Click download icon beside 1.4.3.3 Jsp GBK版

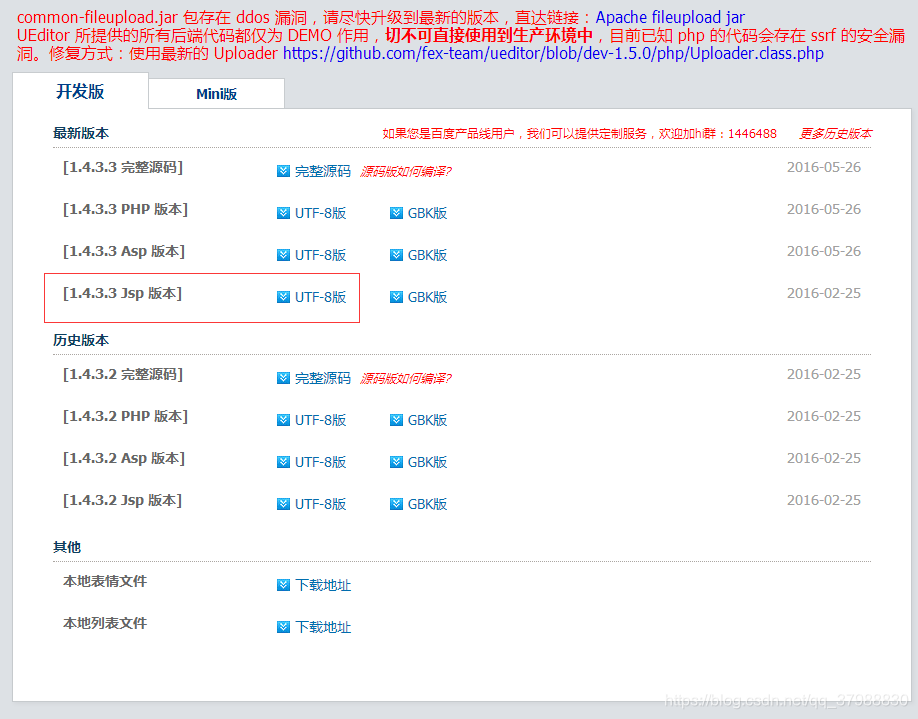click(396, 297)
